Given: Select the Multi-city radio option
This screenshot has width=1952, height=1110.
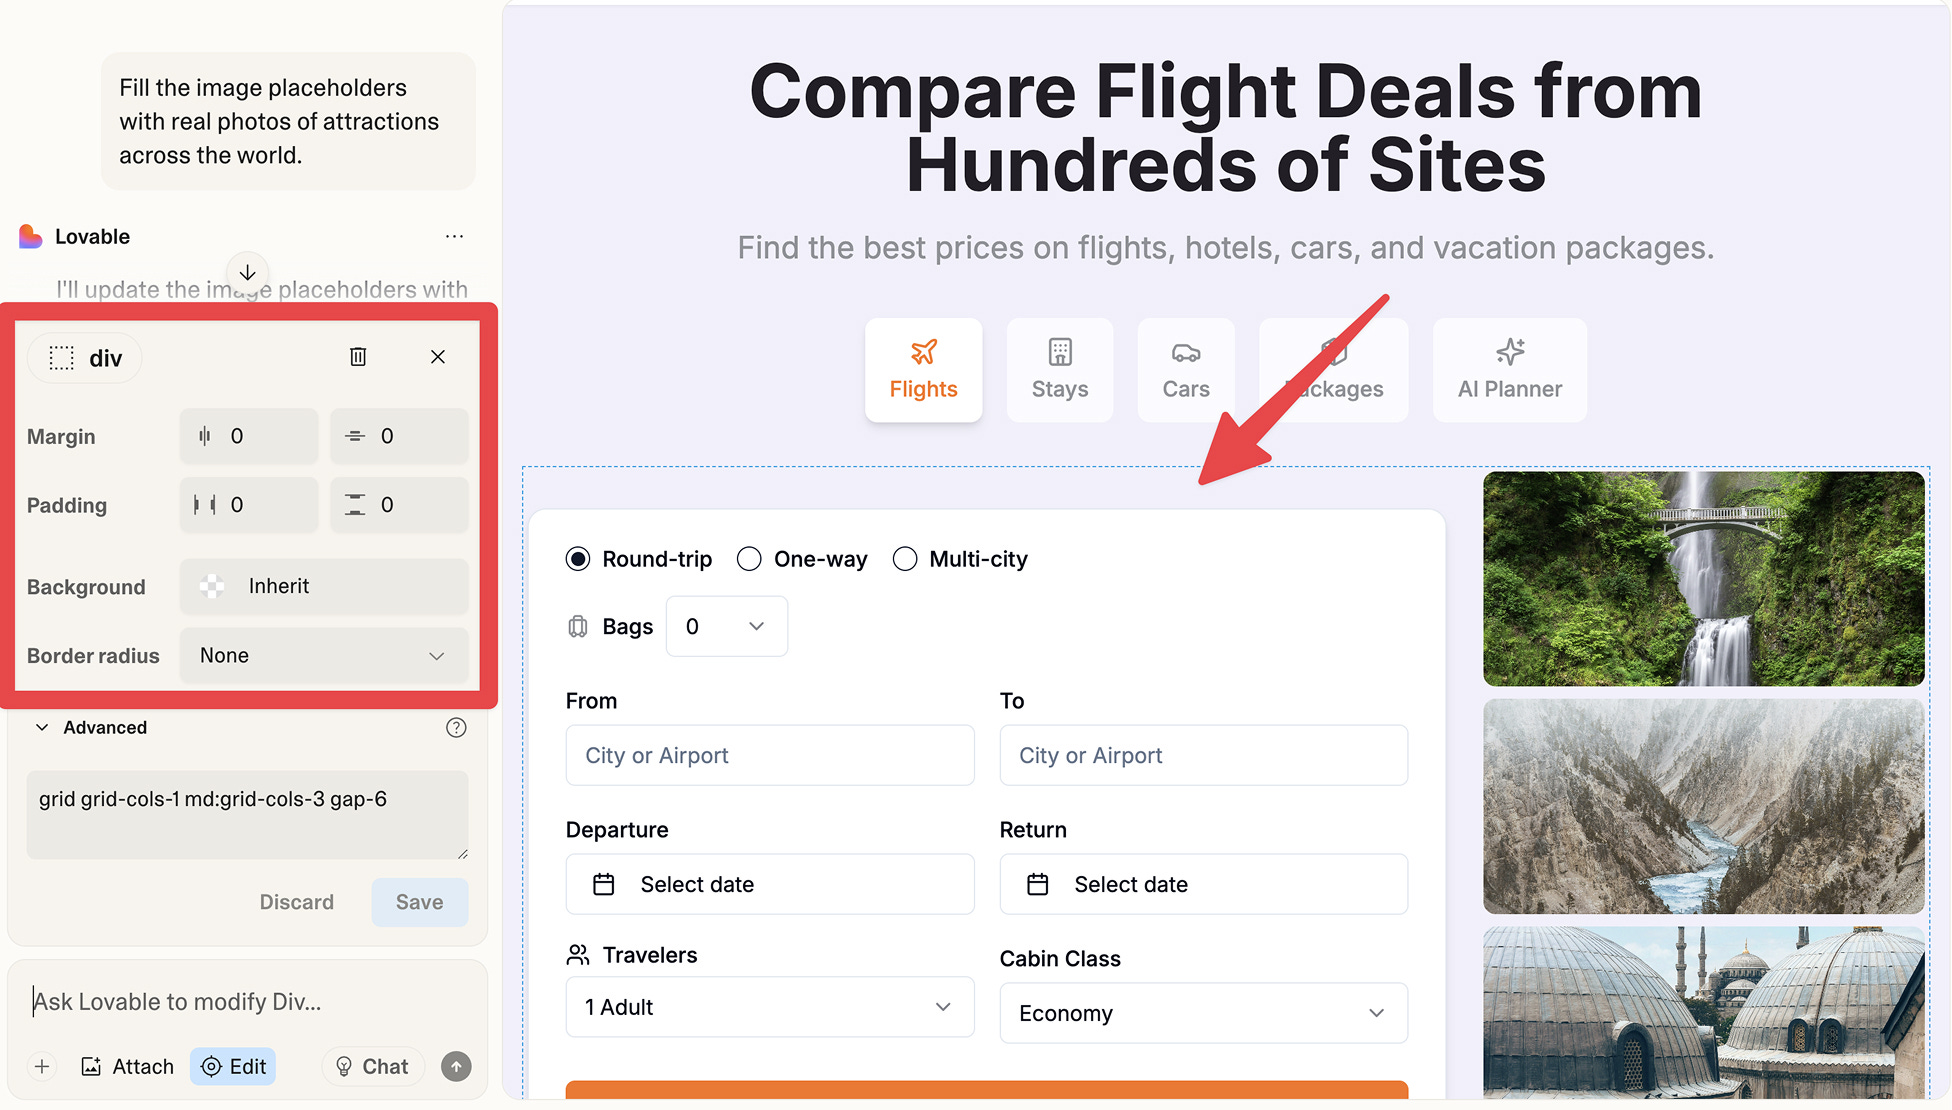Looking at the screenshot, I should (x=905, y=559).
